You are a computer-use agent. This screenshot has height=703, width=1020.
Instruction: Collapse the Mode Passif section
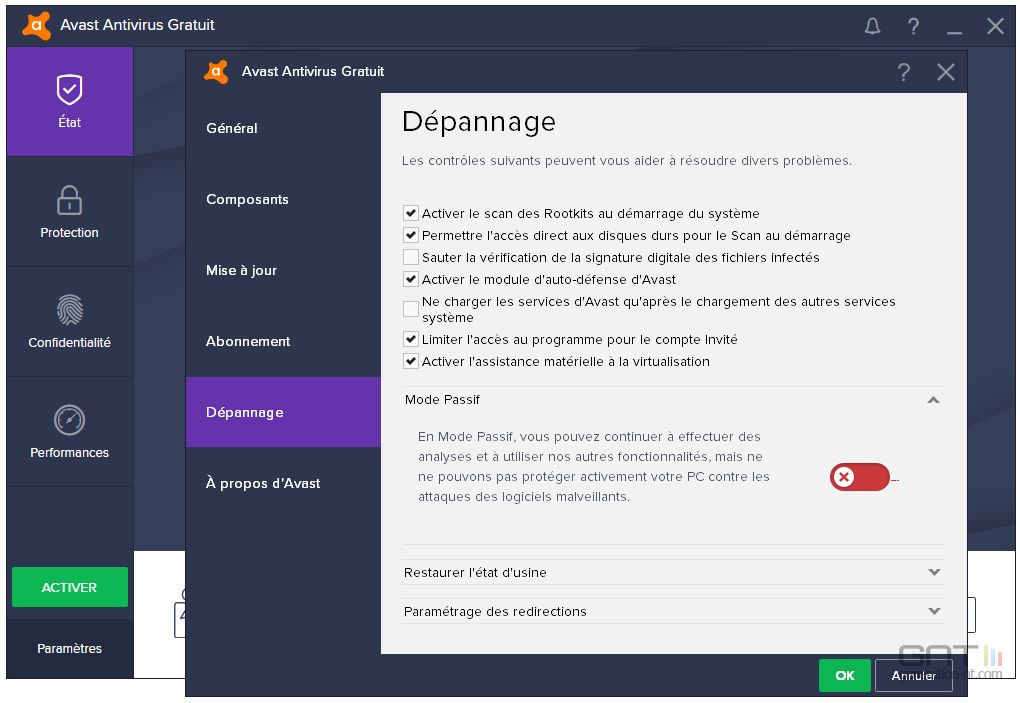[x=933, y=400]
